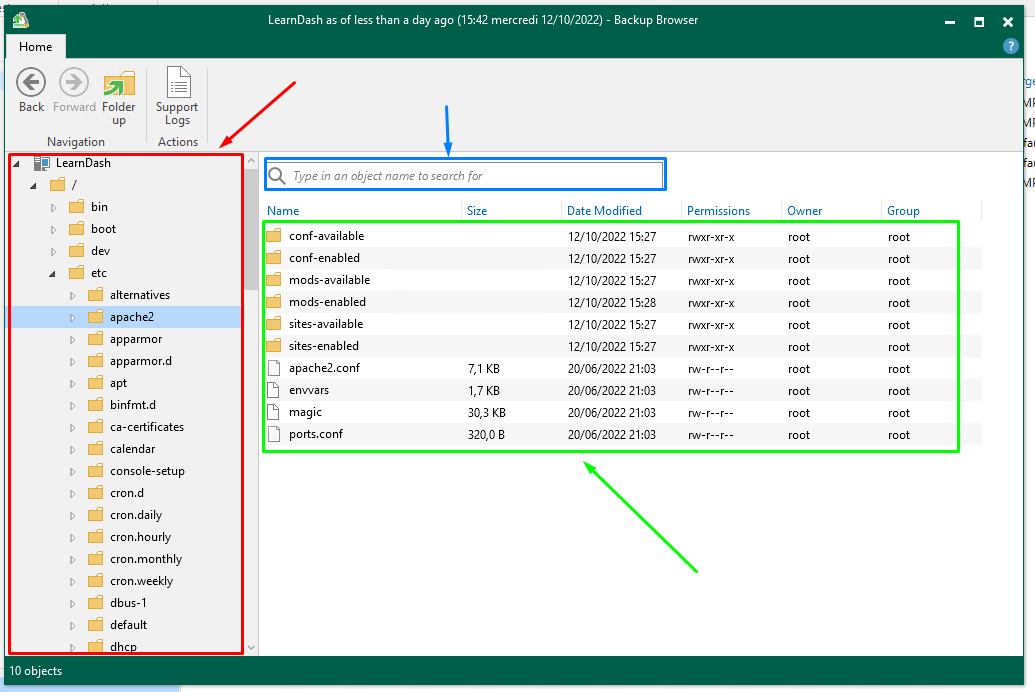
Task: Expand the apache2 folder node
Action: tap(73, 318)
